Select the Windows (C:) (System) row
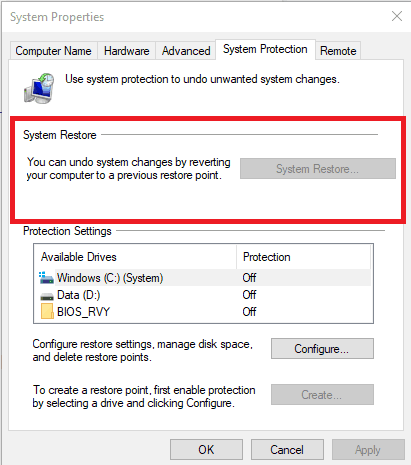The height and width of the screenshot is (465, 411). [203, 278]
